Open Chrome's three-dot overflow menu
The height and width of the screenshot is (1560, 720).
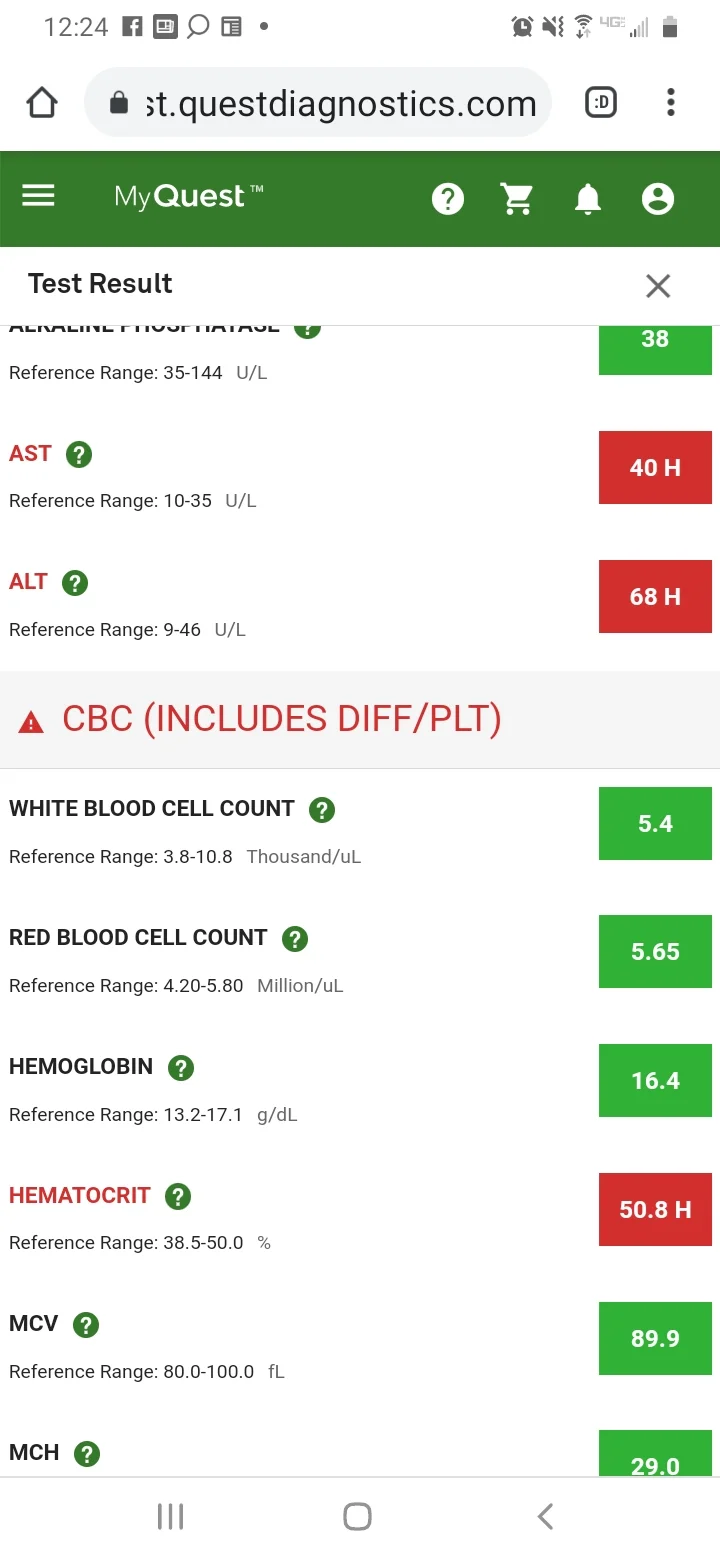671,102
